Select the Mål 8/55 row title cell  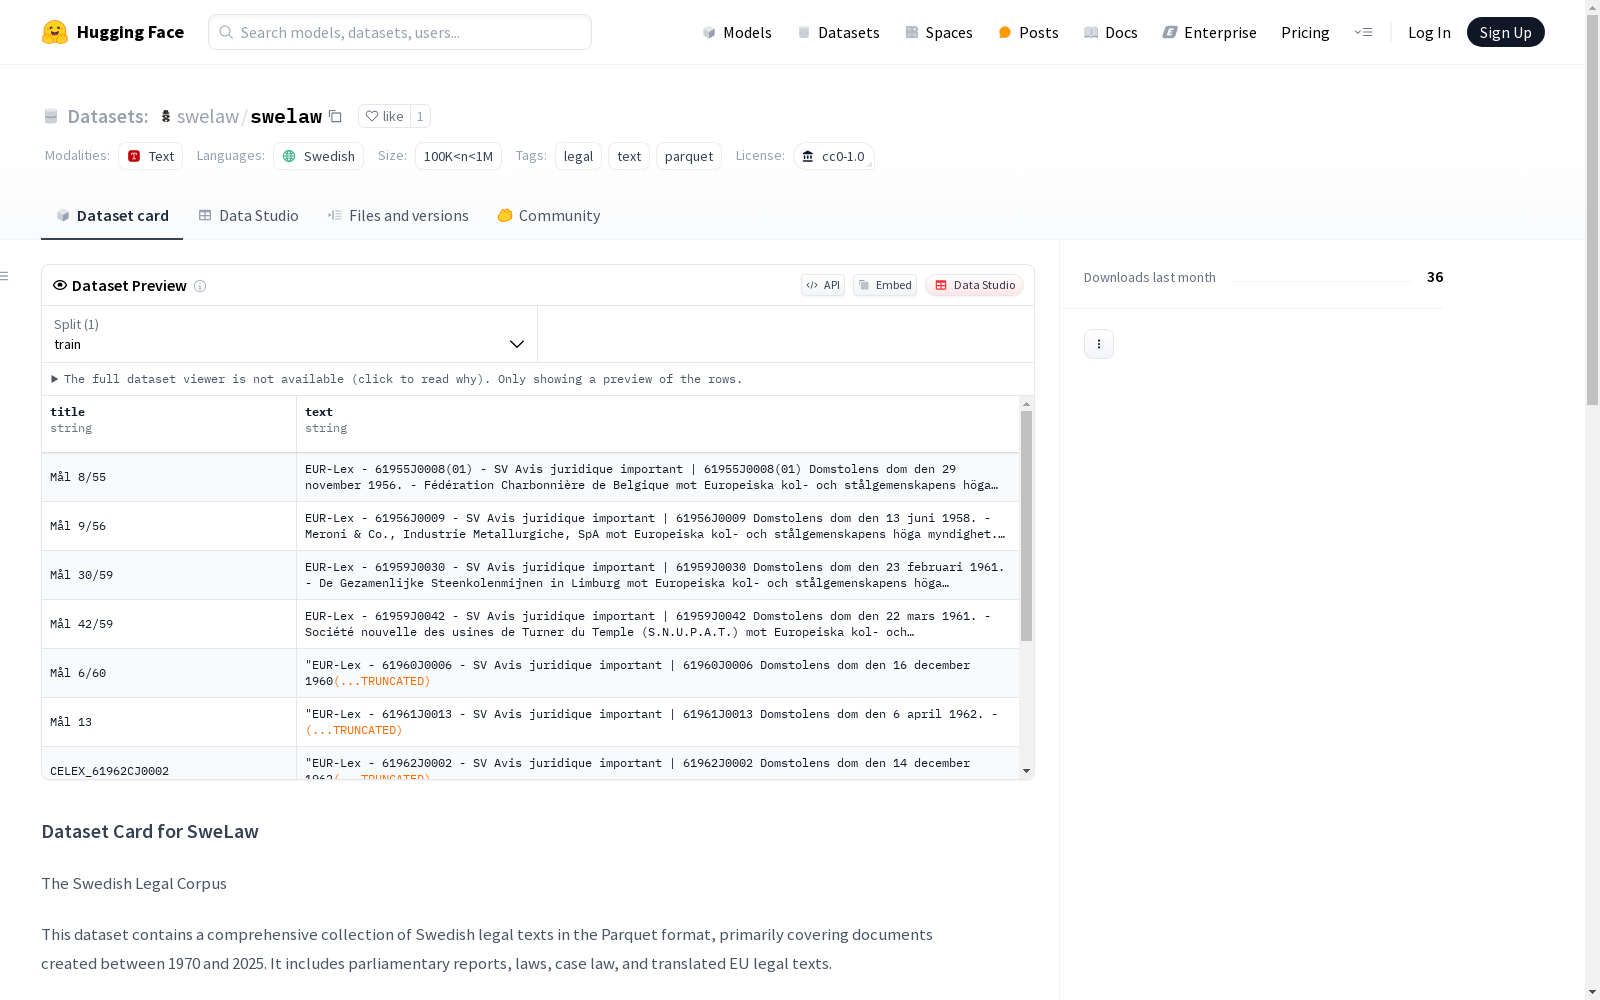tap(169, 477)
